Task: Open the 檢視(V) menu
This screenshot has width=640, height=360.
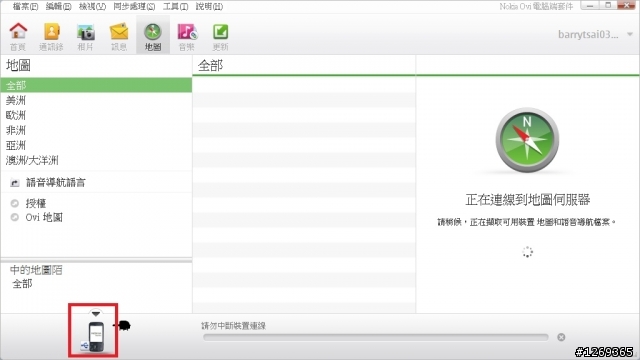Action: [92, 7]
